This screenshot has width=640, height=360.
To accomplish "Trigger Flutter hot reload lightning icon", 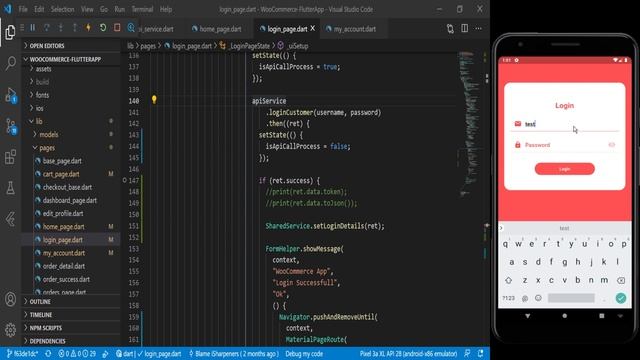I will tap(88, 28).
